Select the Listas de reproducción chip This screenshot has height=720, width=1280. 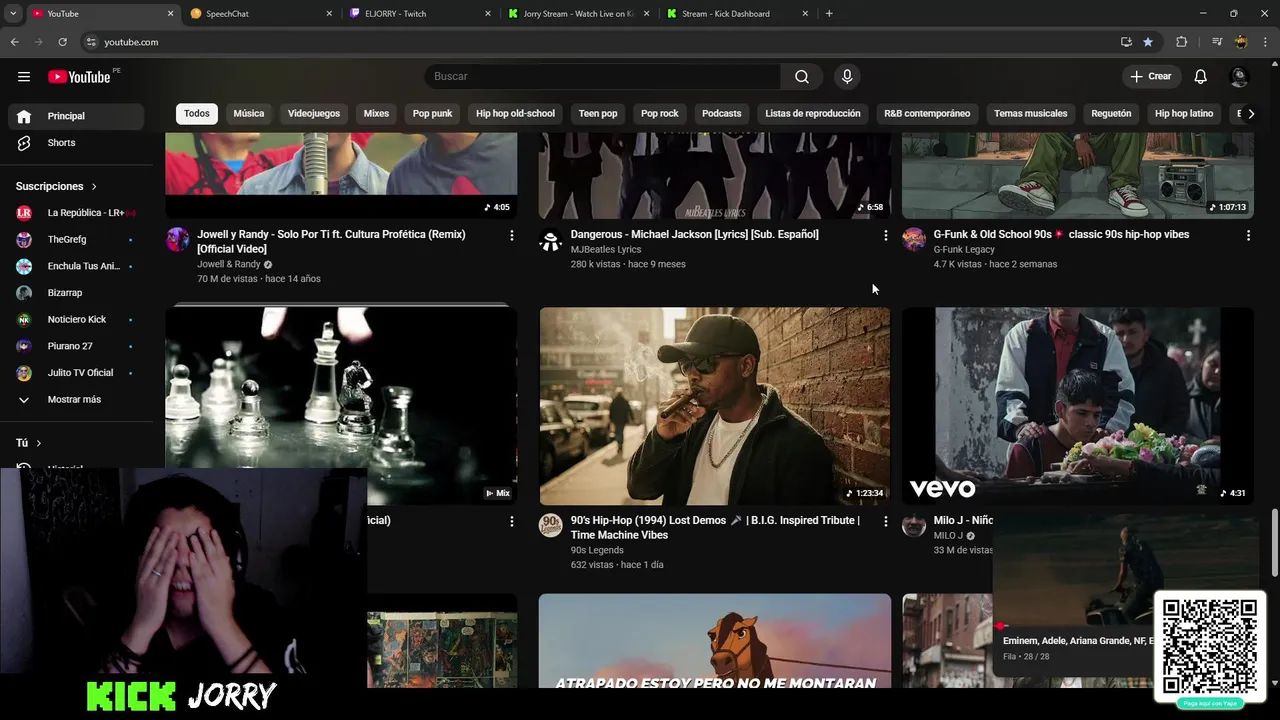(x=813, y=114)
